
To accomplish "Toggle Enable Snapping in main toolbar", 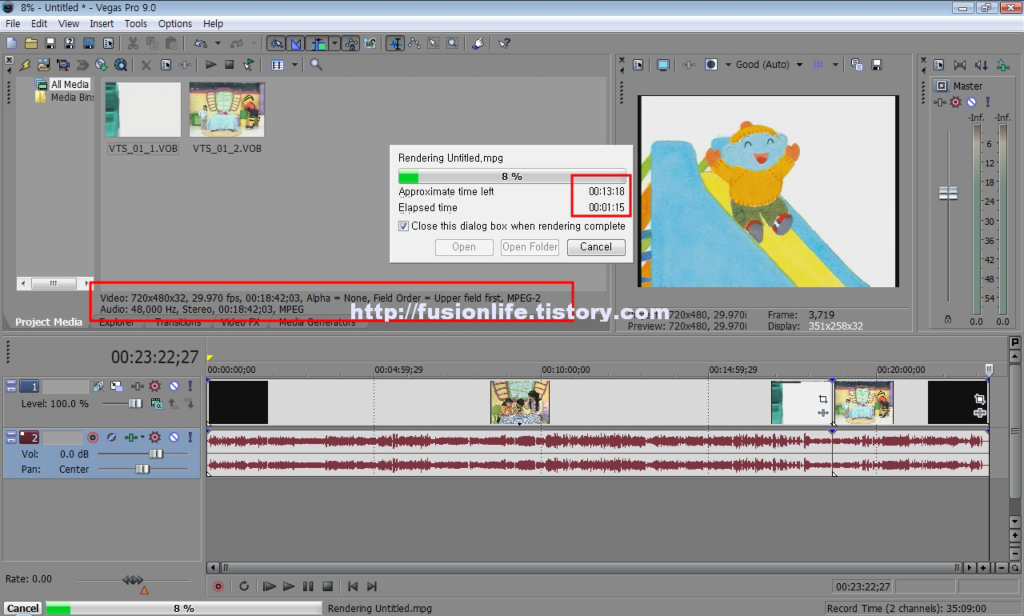I will coord(276,44).
